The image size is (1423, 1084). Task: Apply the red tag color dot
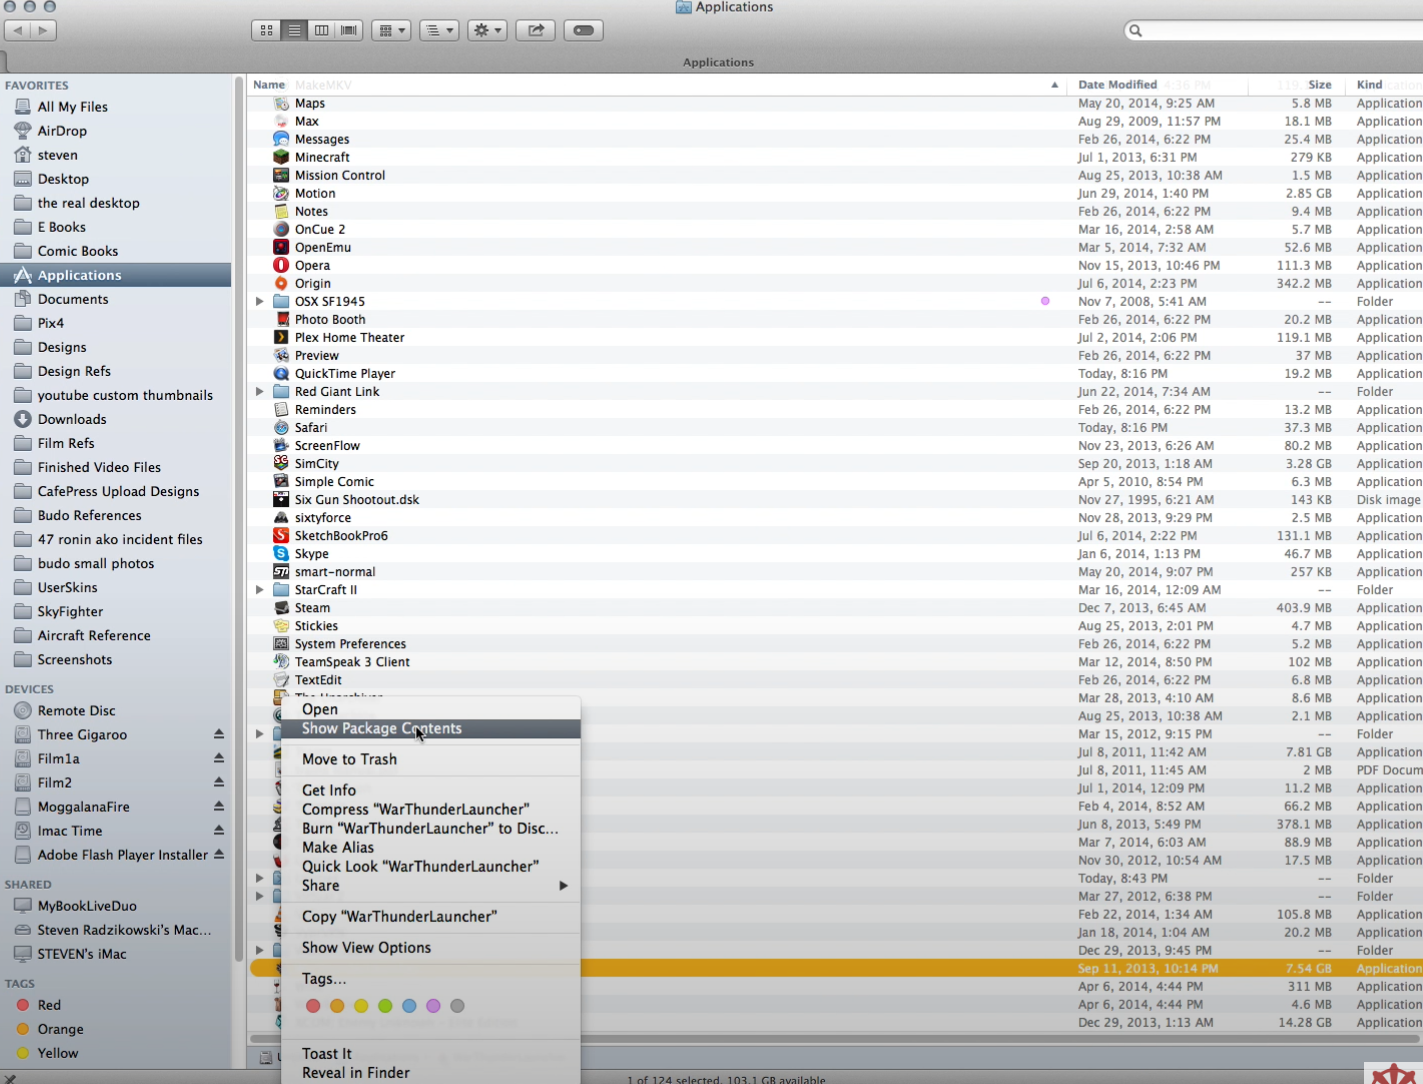point(313,1006)
